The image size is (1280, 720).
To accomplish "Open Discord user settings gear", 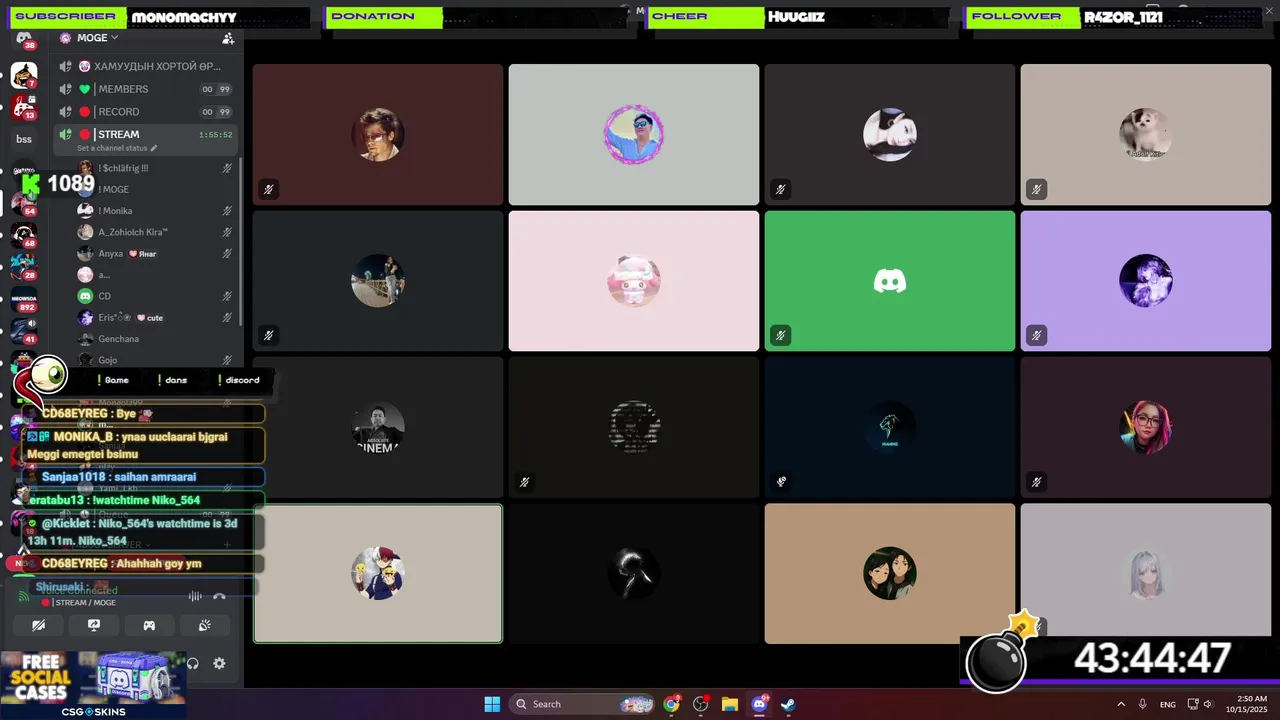I will (x=219, y=663).
